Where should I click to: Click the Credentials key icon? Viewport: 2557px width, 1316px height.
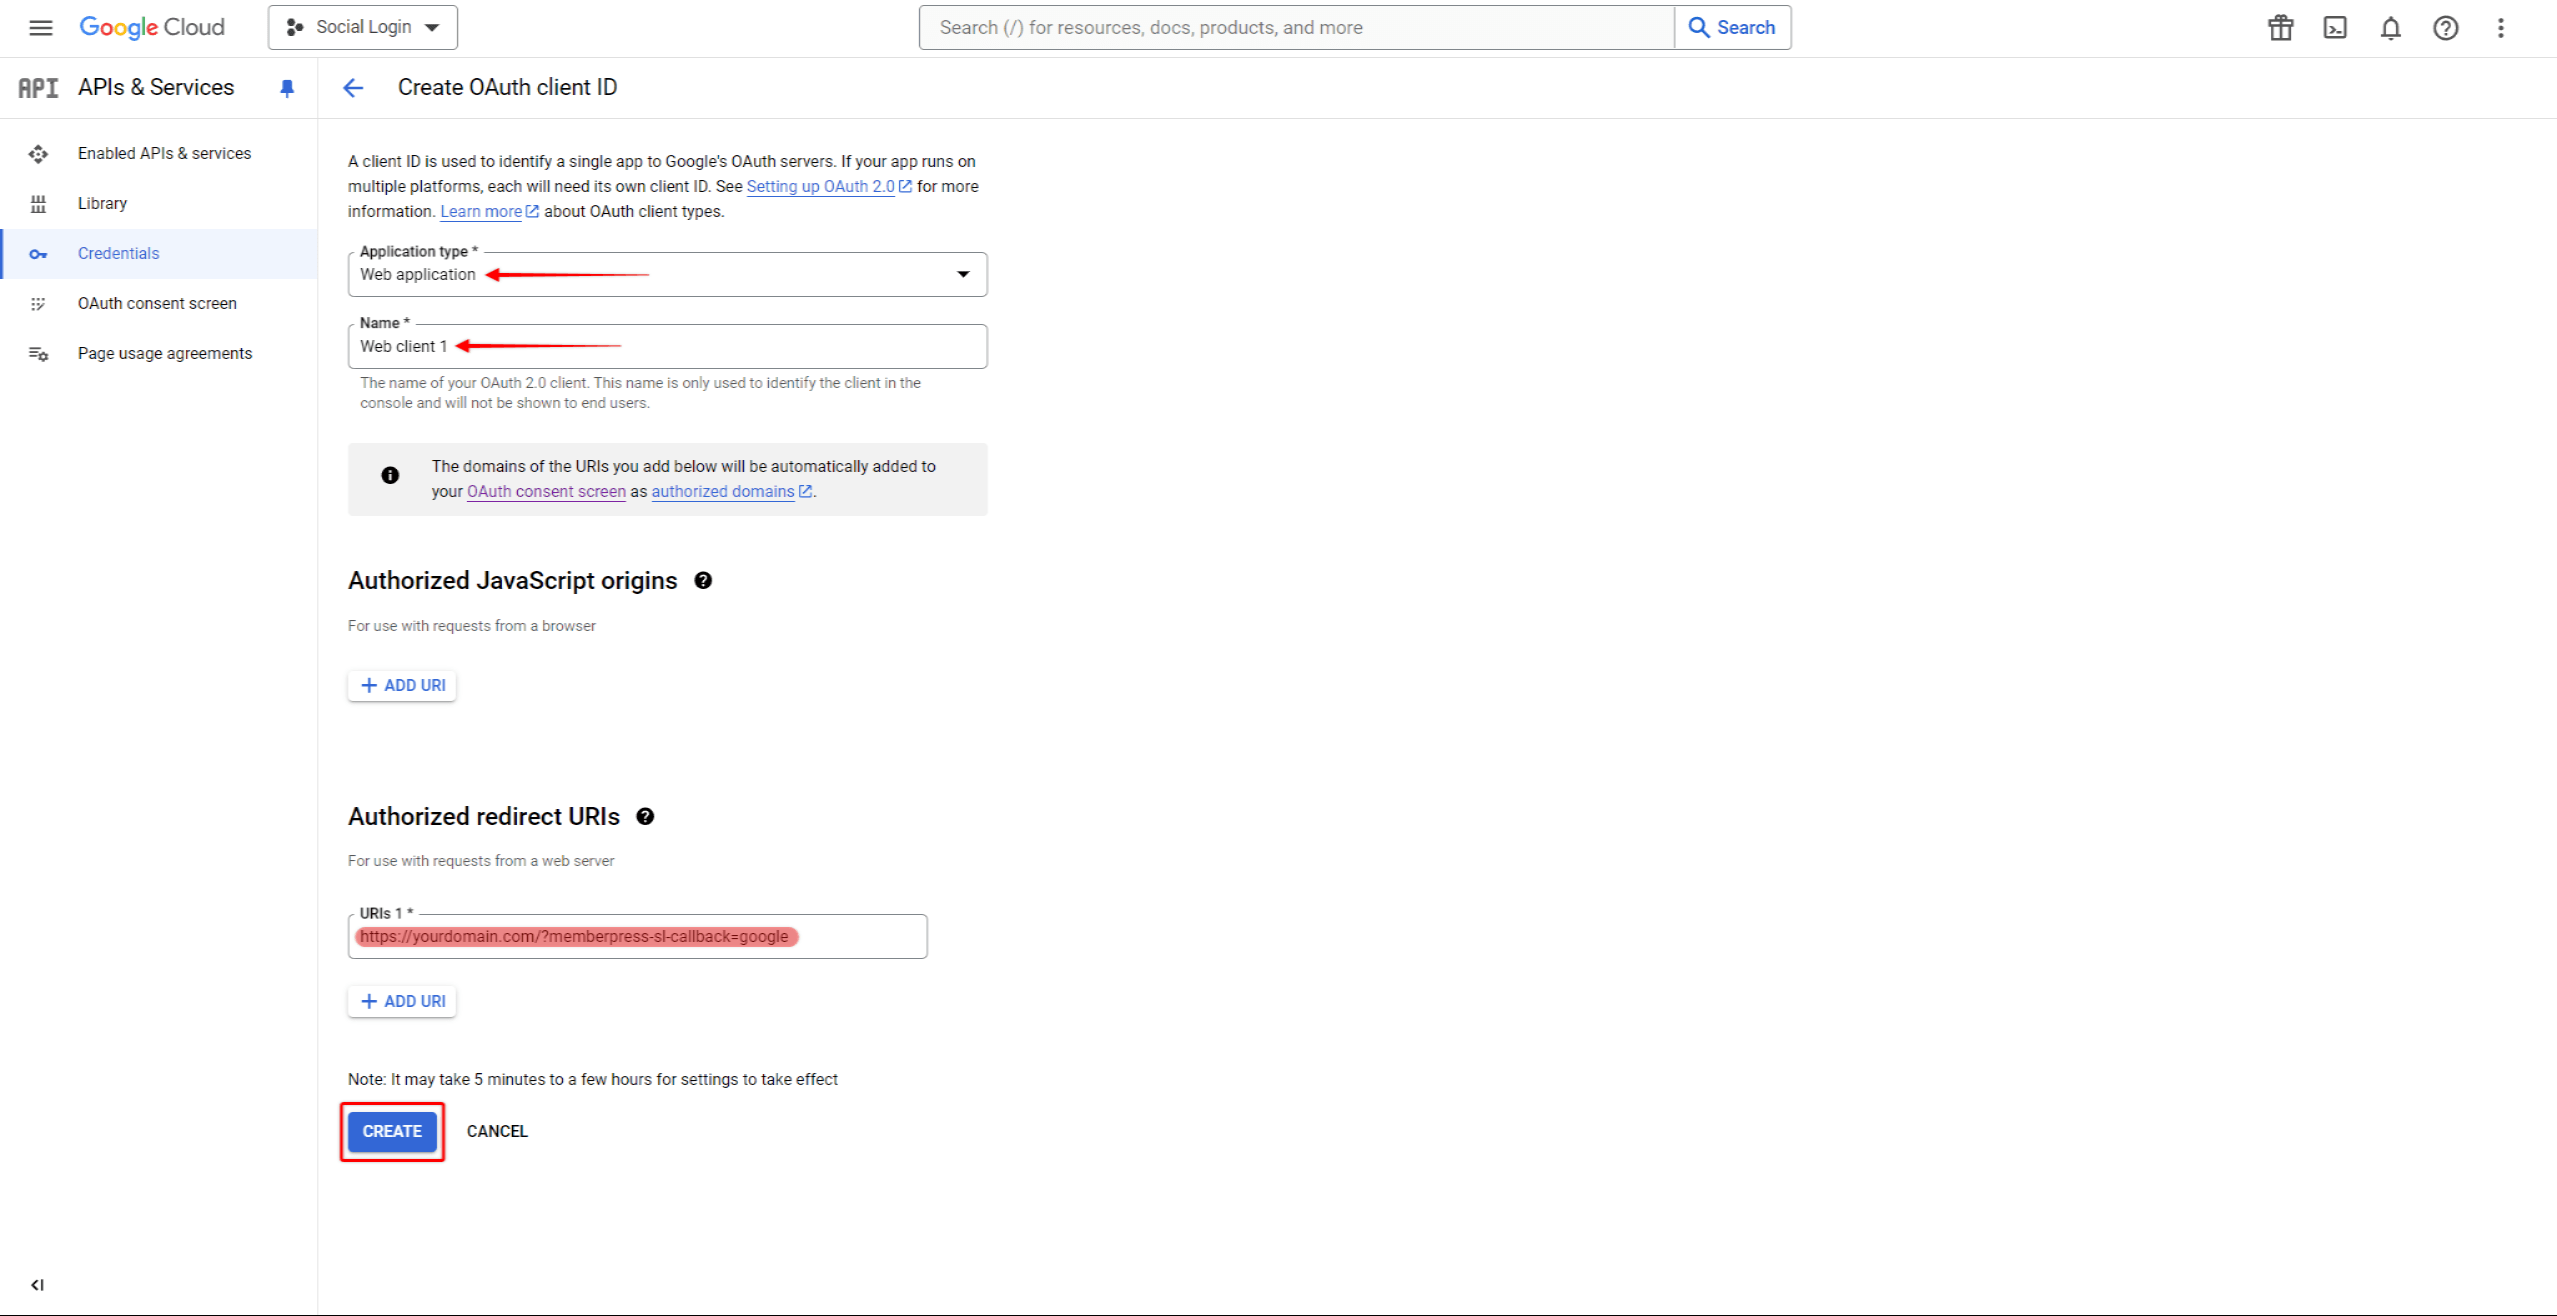38,254
